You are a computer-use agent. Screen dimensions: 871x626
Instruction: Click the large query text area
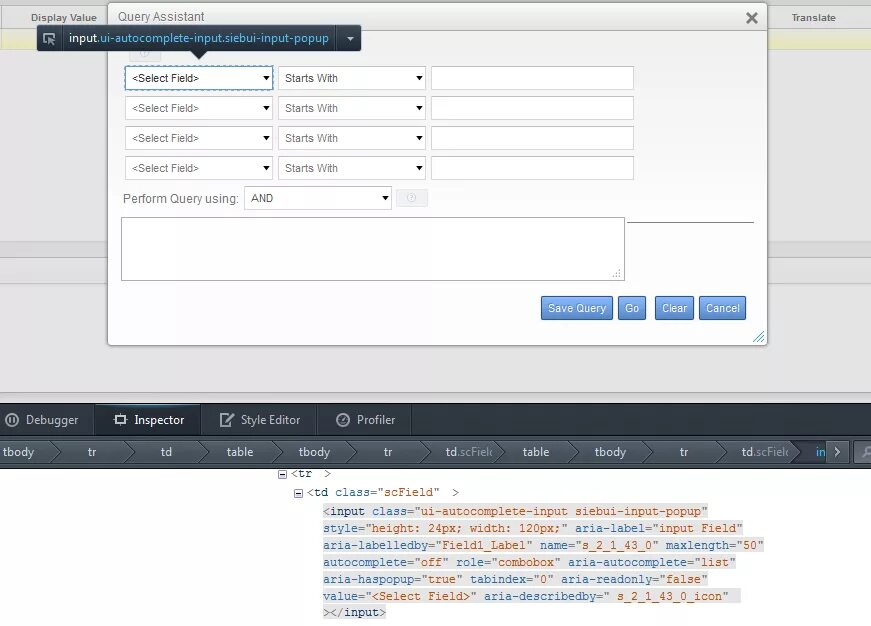click(x=373, y=249)
